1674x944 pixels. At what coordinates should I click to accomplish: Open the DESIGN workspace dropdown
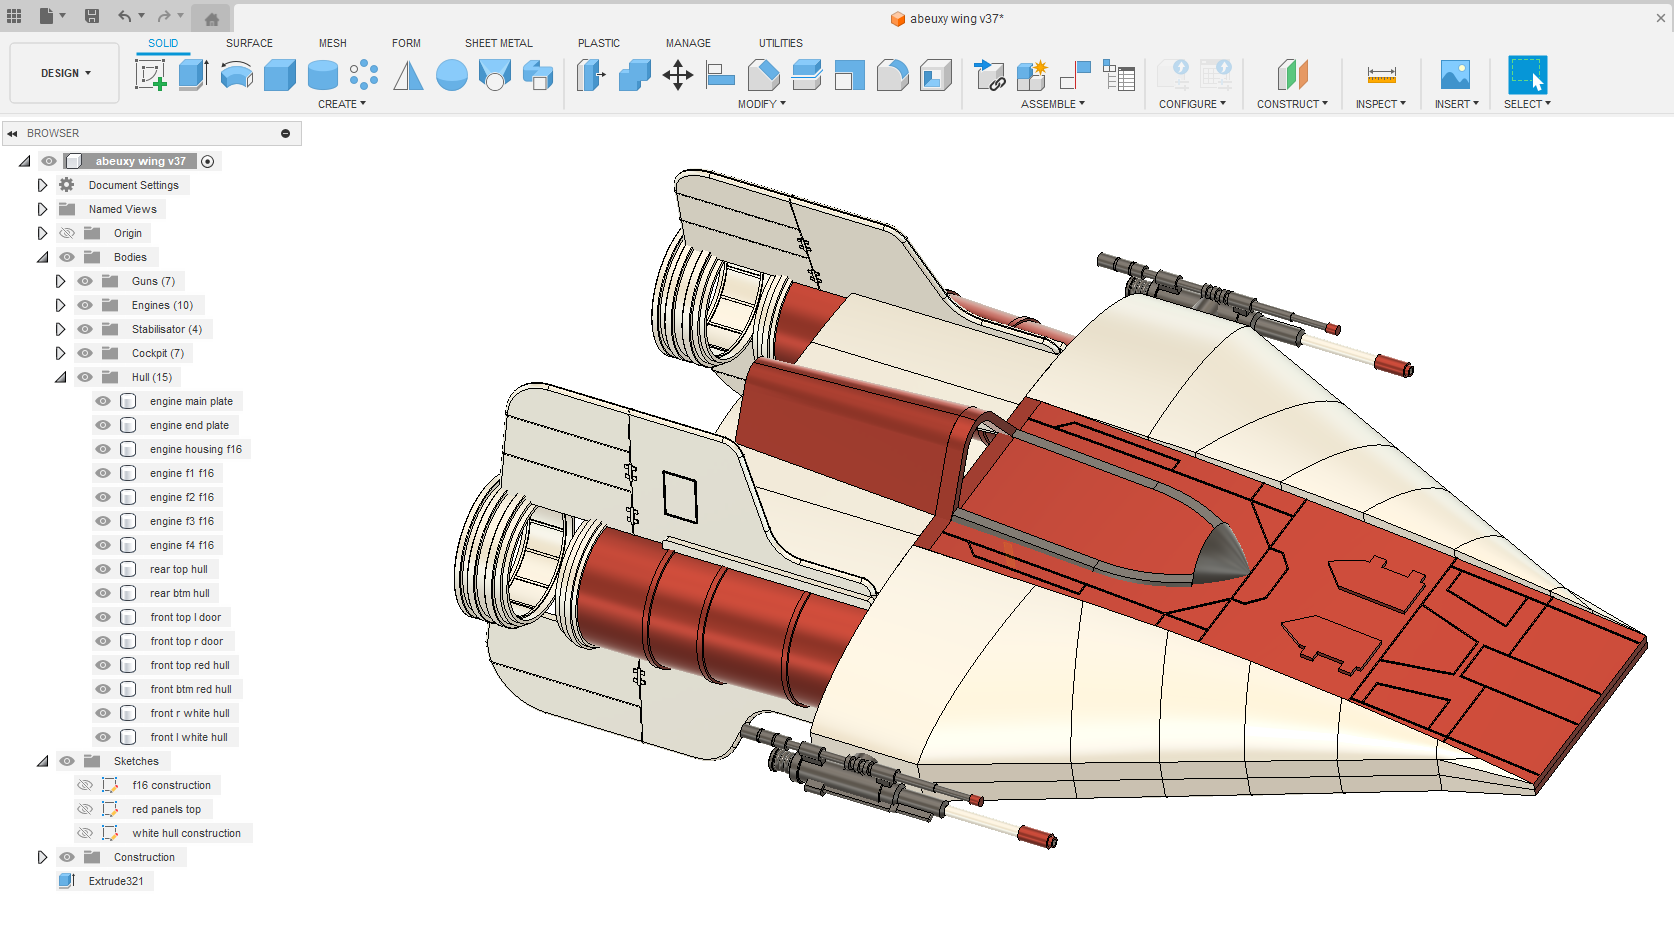(x=65, y=73)
